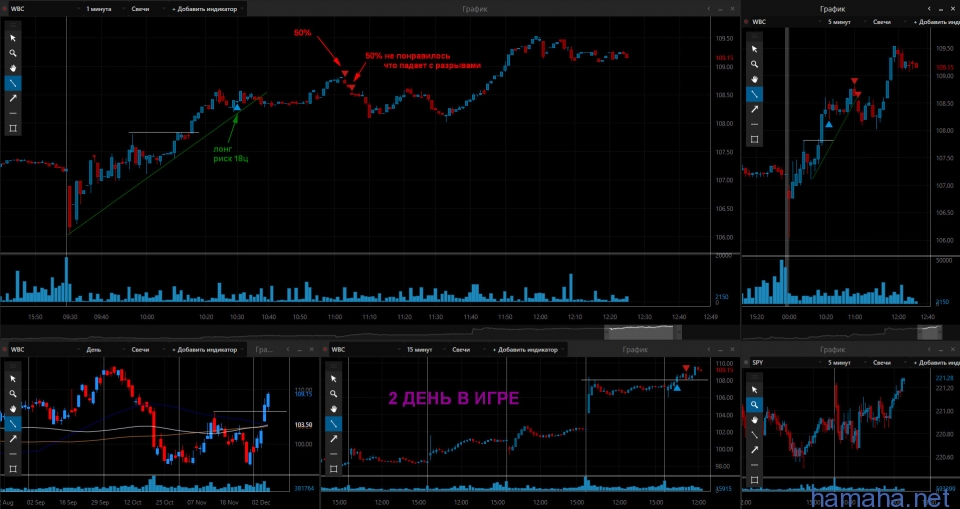Click 'Добавить индикатор' in 15-minute chart
The image size is (960, 509).
click(x=527, y=350)
